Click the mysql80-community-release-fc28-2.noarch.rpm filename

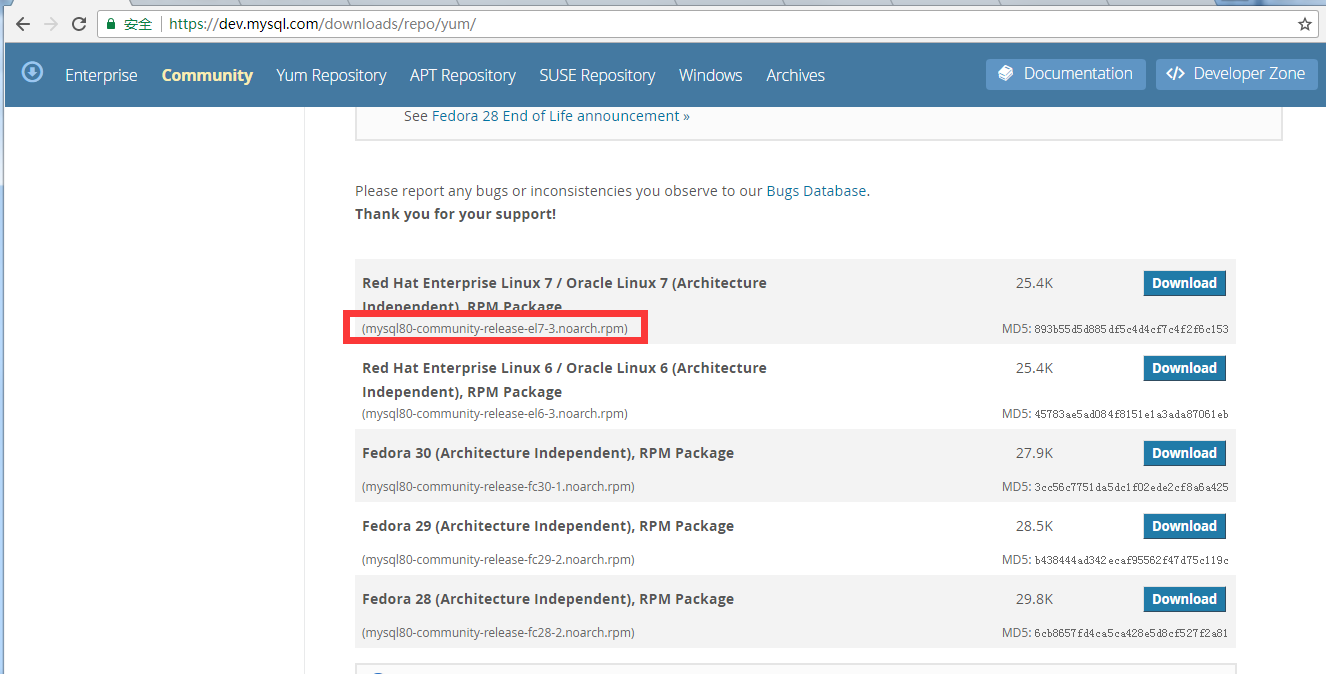tap(498, 633)
